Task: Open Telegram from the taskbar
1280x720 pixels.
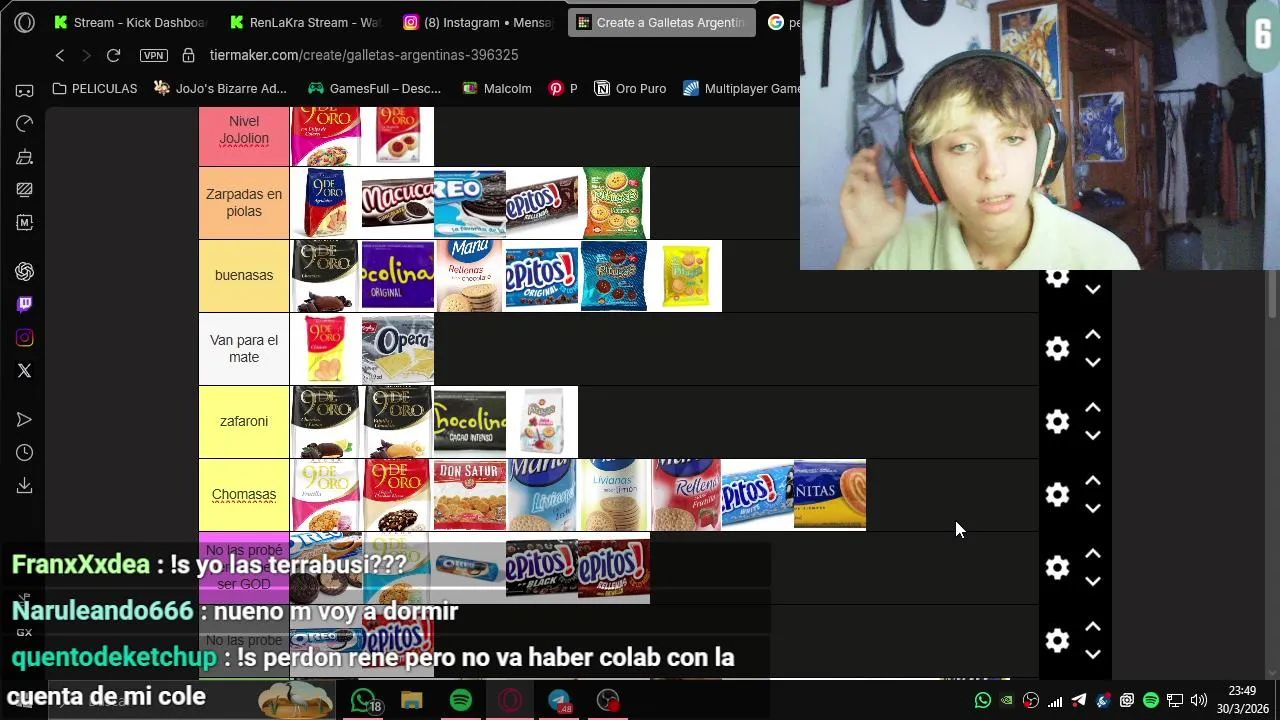Action: pos(559,700)
